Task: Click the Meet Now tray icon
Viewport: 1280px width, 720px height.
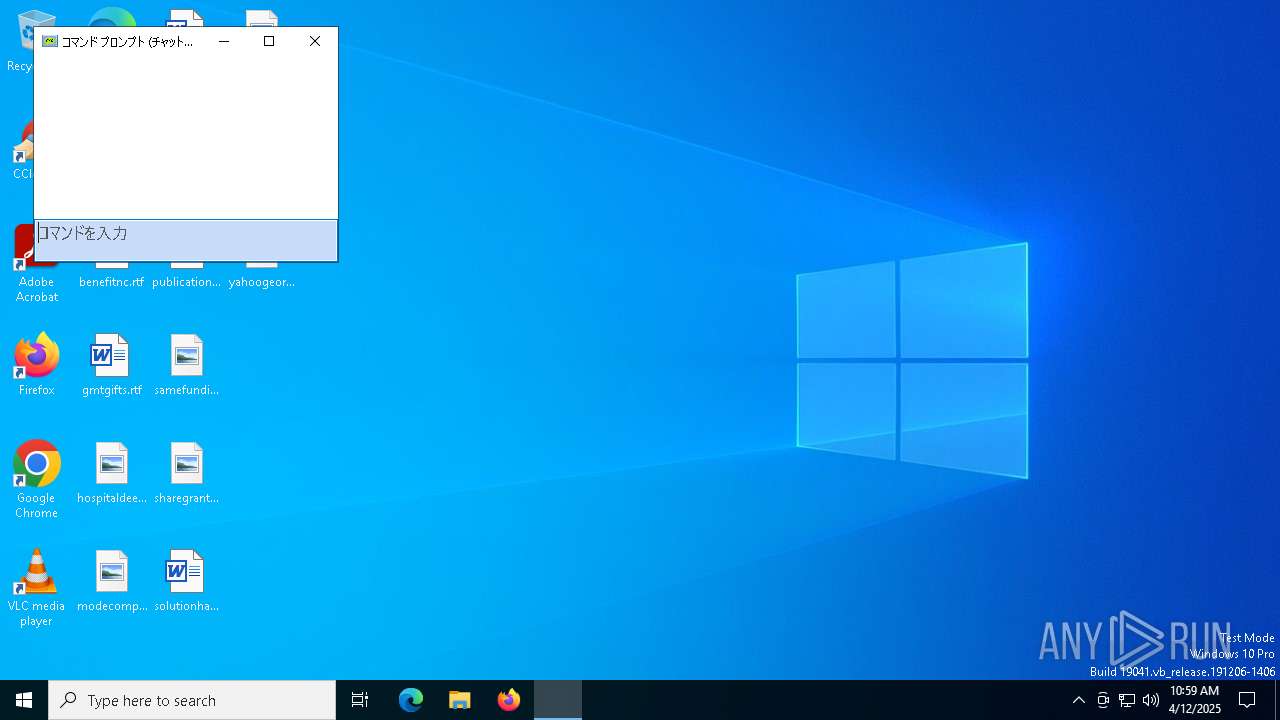Action: (x=1102, y=700)
